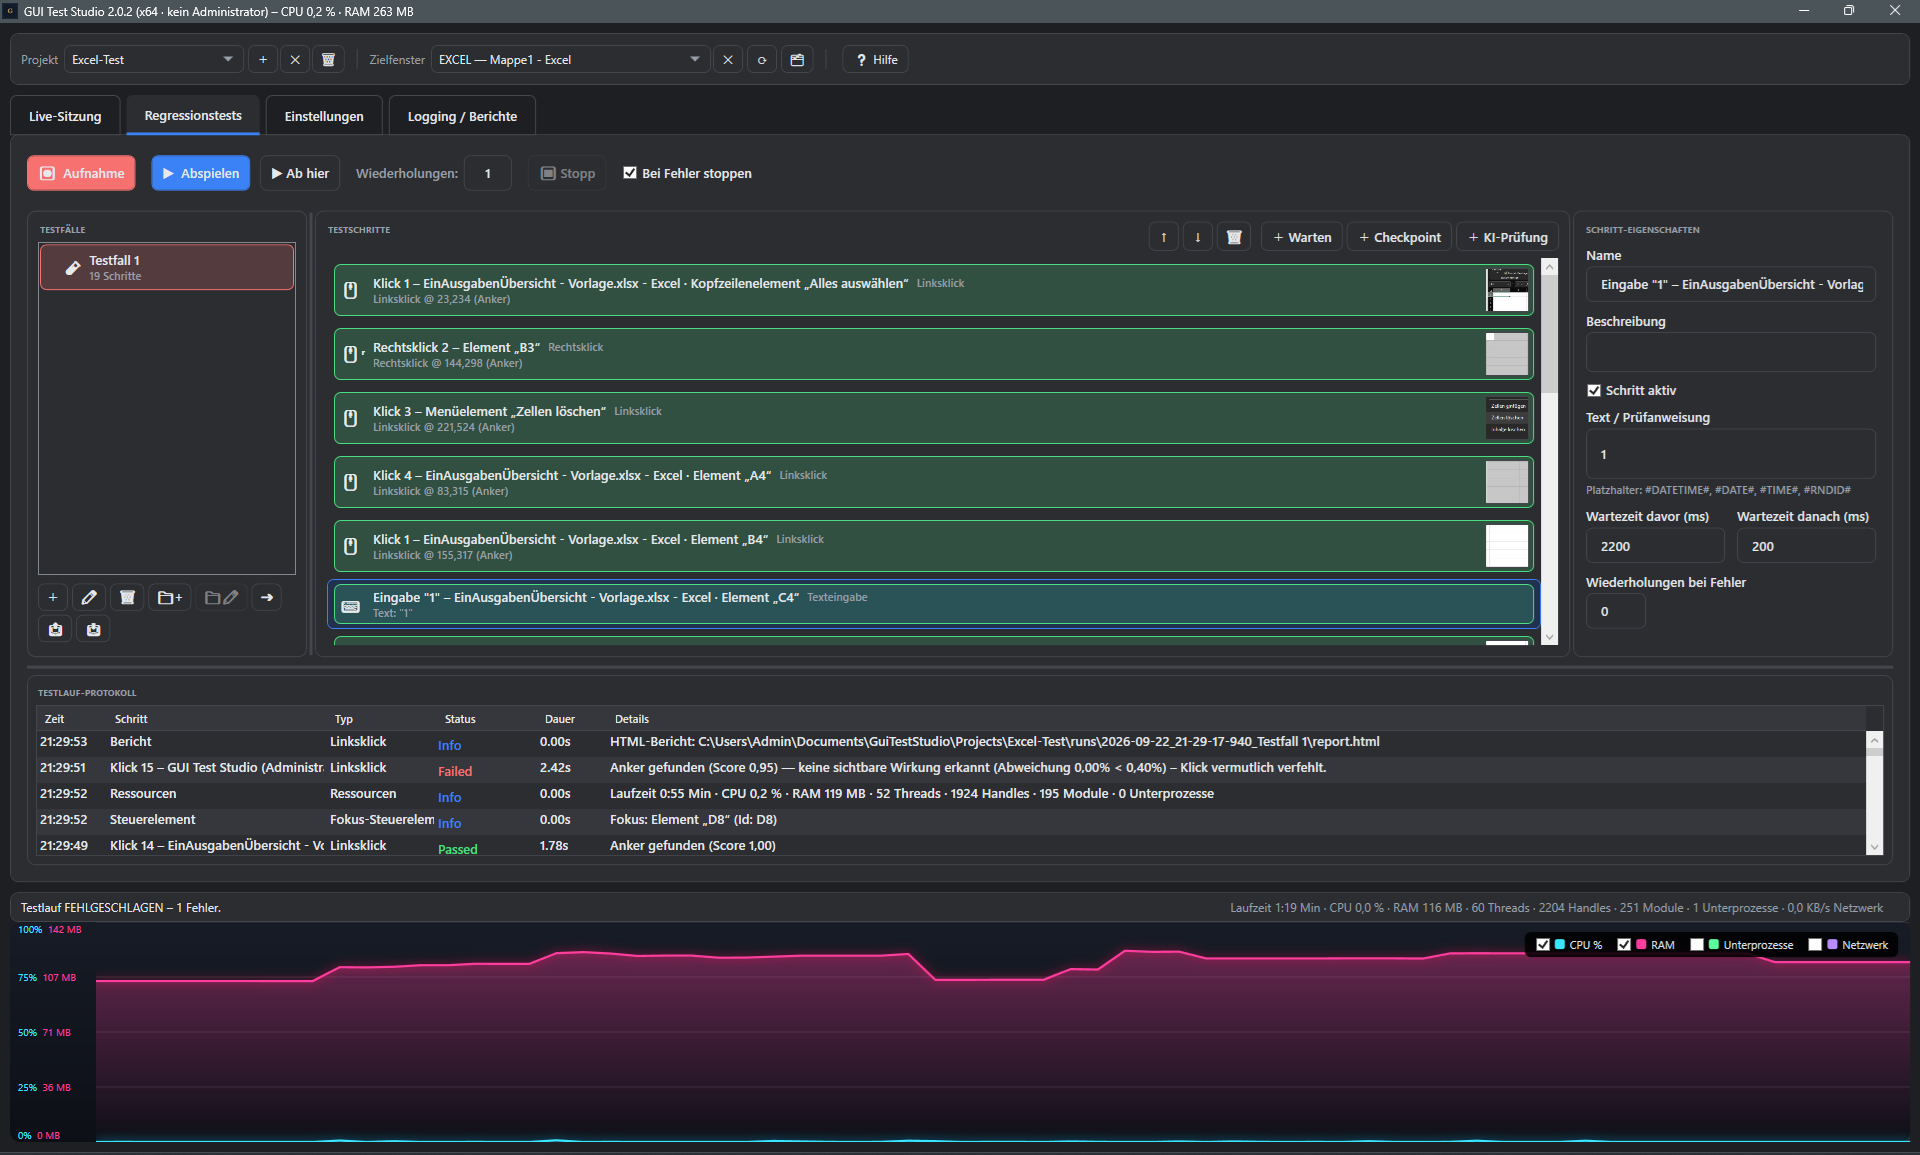
Task: Open the Einstellungen tab
Action: (324, 116)
